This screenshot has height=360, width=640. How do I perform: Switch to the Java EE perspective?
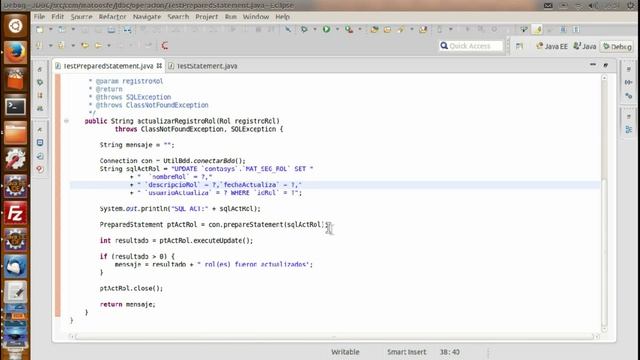point(552,46)
